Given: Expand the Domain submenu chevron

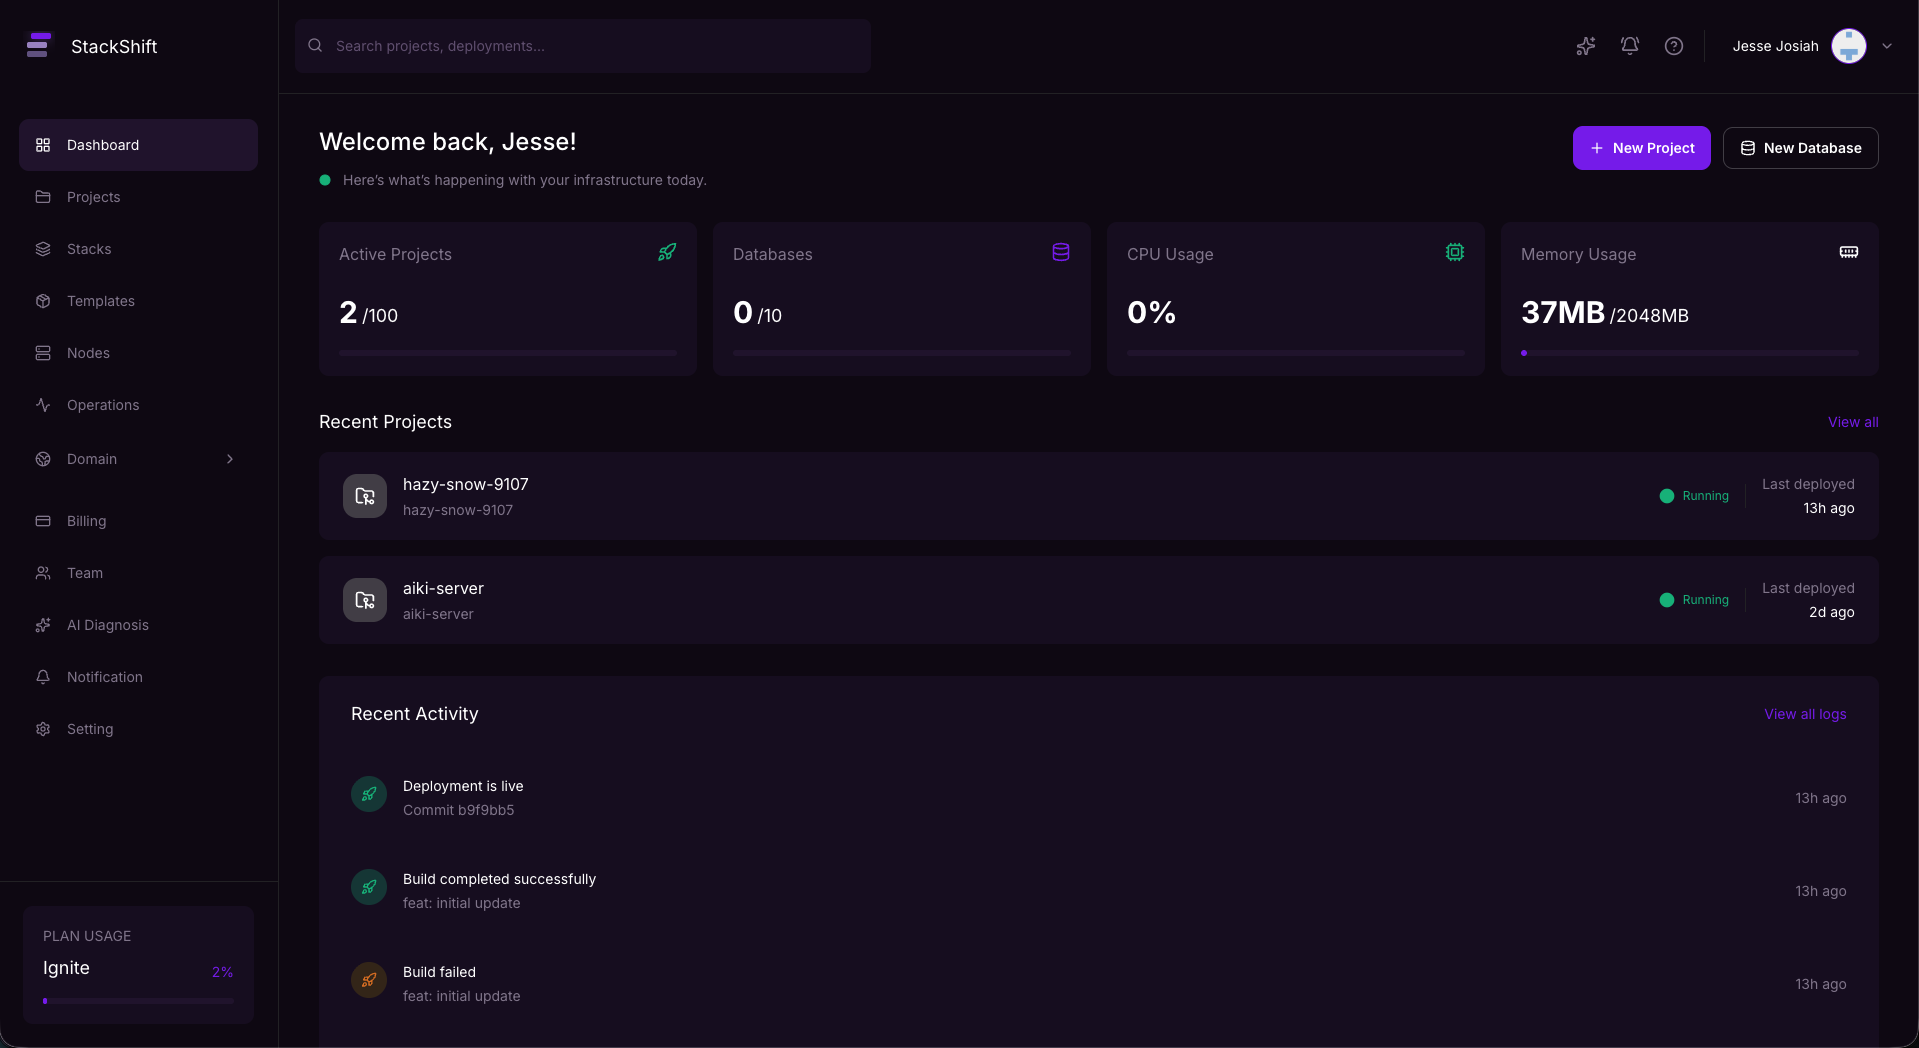Looking at the screenshot, I should (x=230, y=459).
